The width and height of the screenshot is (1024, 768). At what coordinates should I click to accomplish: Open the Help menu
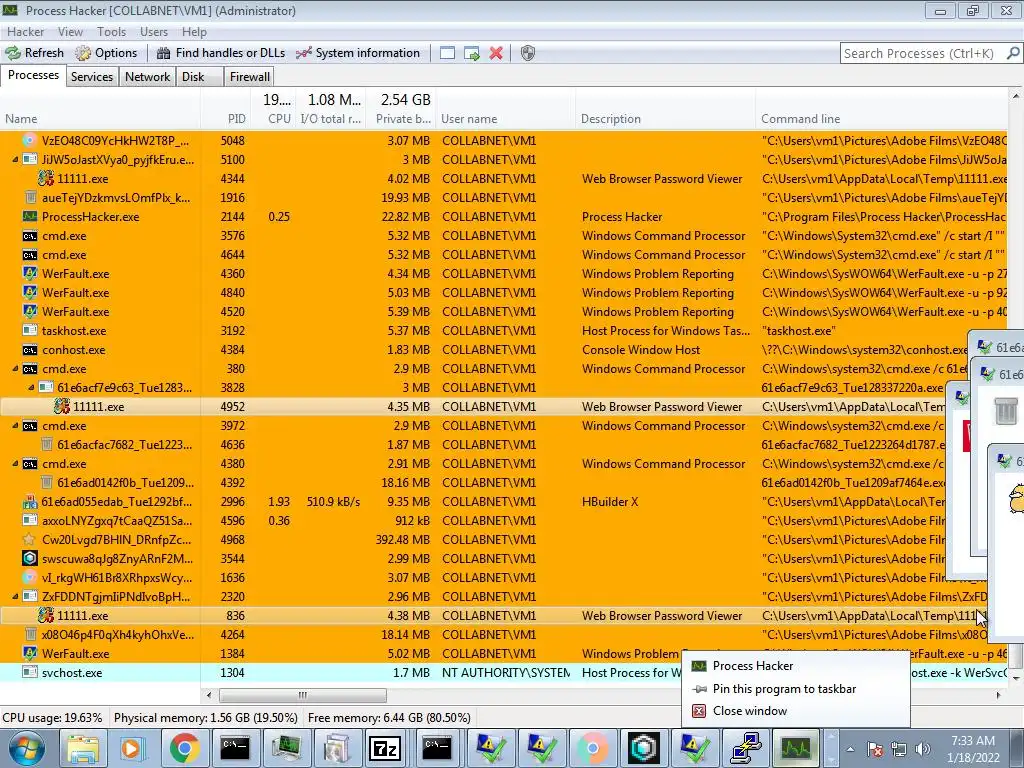194,31
